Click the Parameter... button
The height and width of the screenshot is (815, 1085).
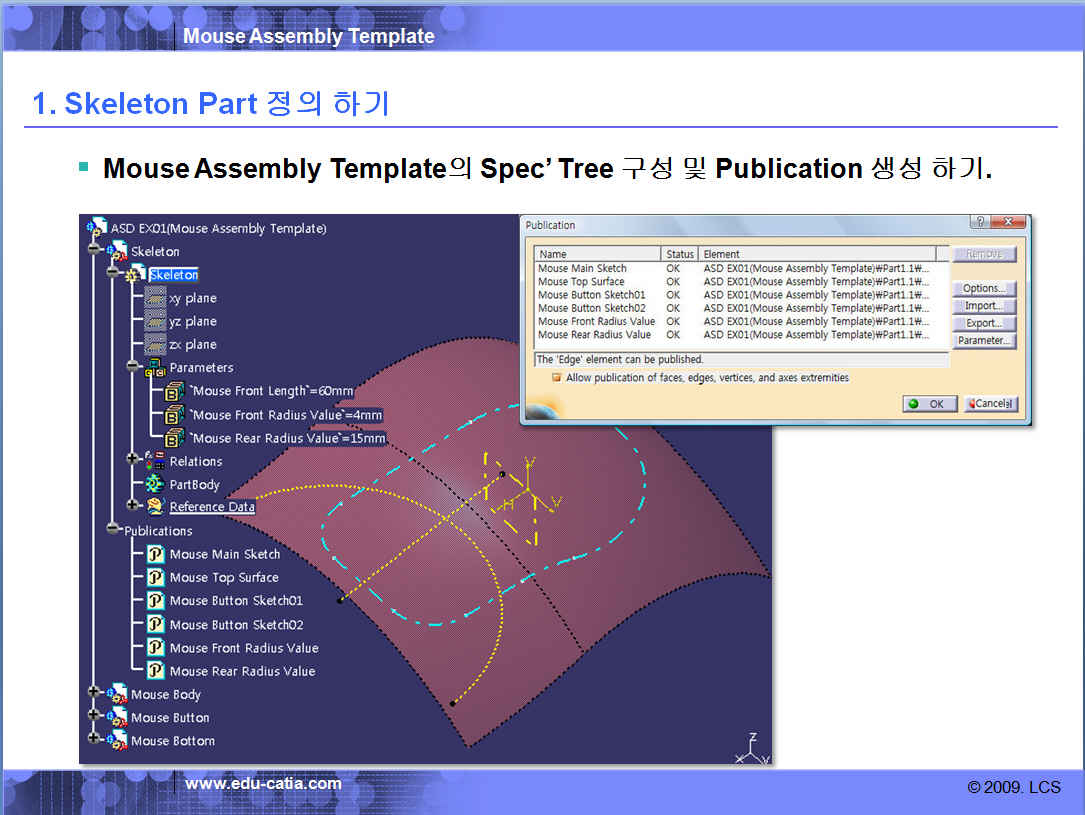click(x=984, y=340)
